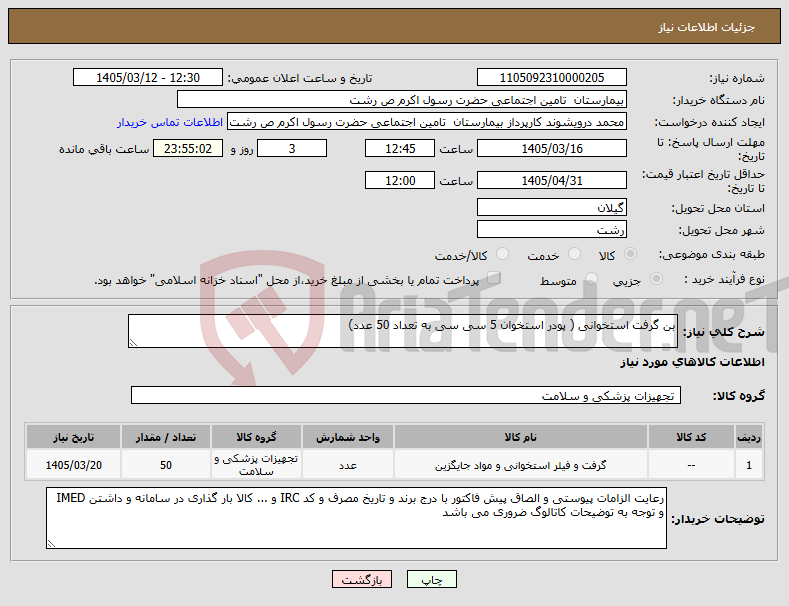789x606 pixels.
Task: Click the تعداد / مقدار column header
Action: (x=166, y=437)
